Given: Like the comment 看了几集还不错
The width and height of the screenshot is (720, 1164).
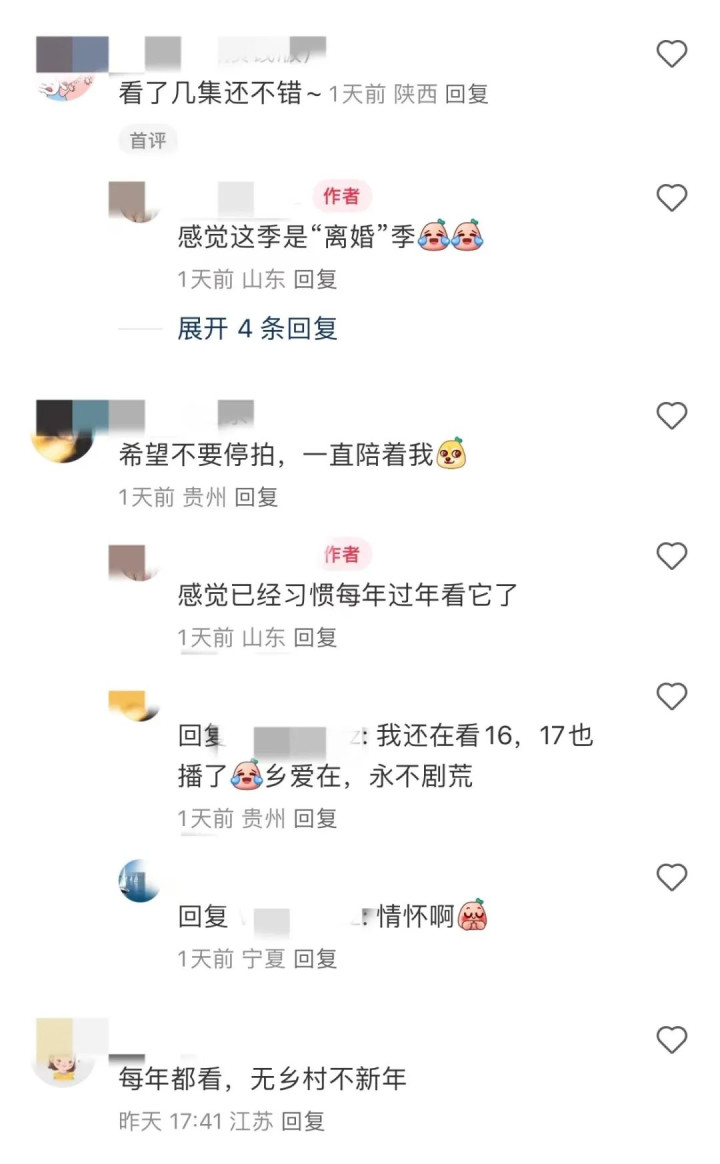Looking at the screenshot, I should [672, 53].
